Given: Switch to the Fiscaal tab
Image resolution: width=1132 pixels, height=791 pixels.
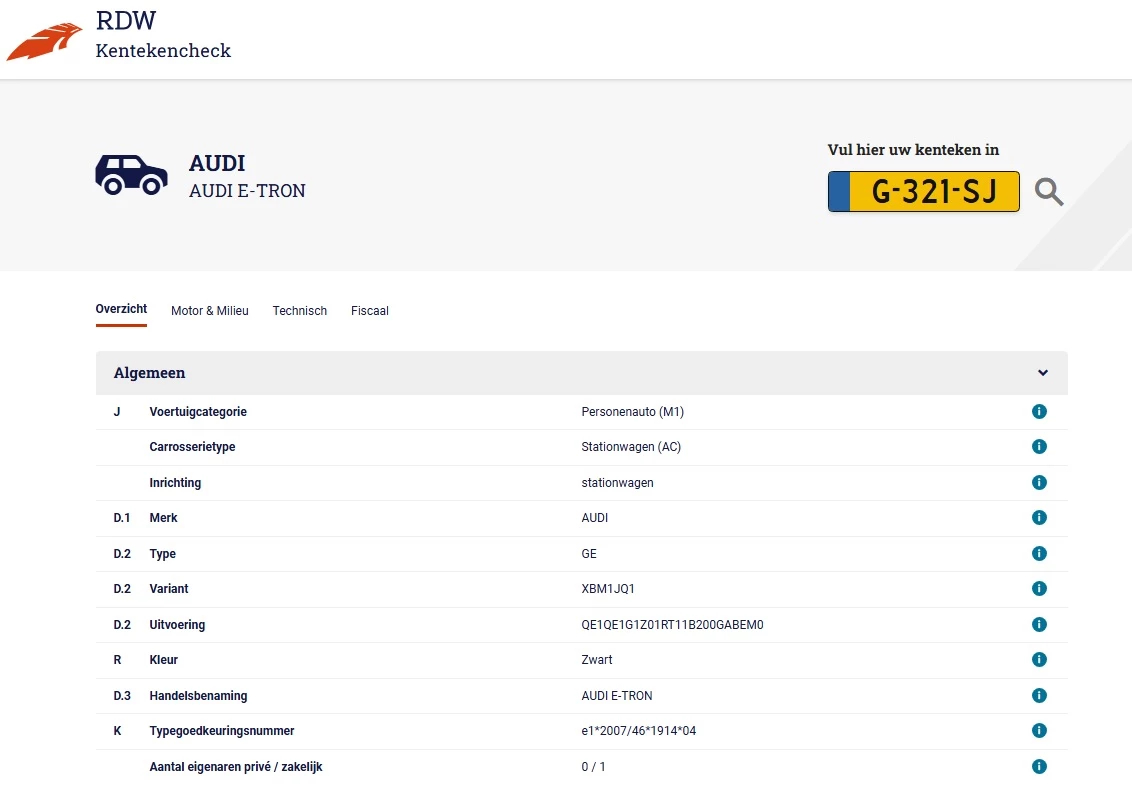Looking at the screenshot, I should [370, 311].
